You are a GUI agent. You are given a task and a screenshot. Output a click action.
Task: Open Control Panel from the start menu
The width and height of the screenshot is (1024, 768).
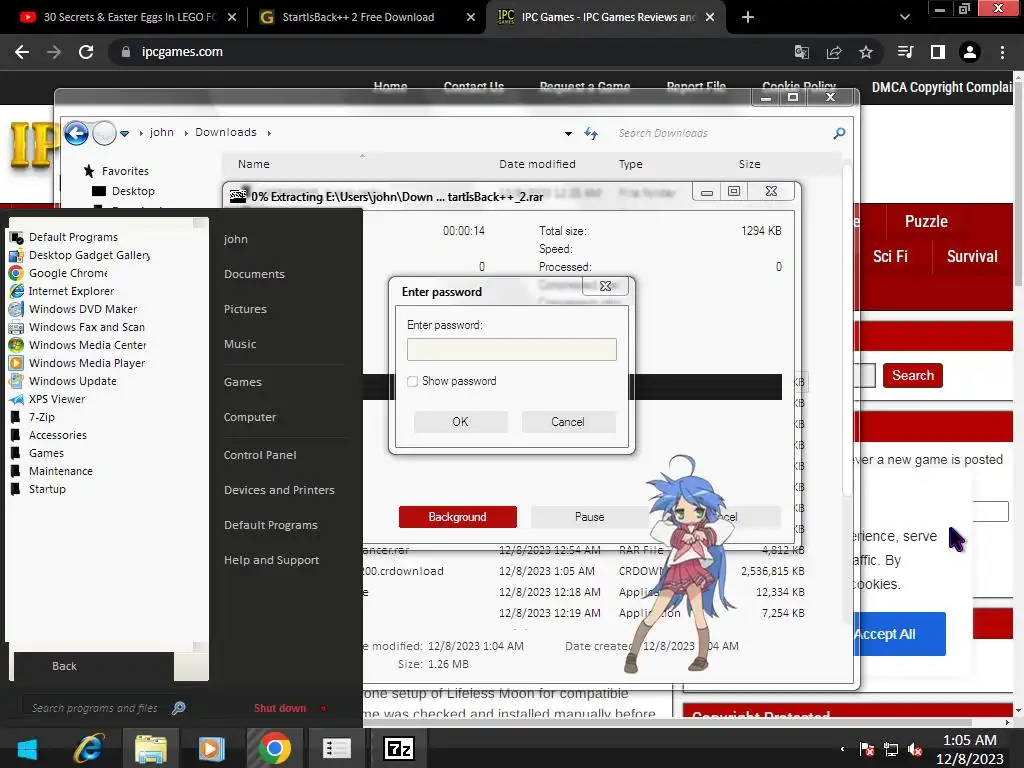click(260, 455)
